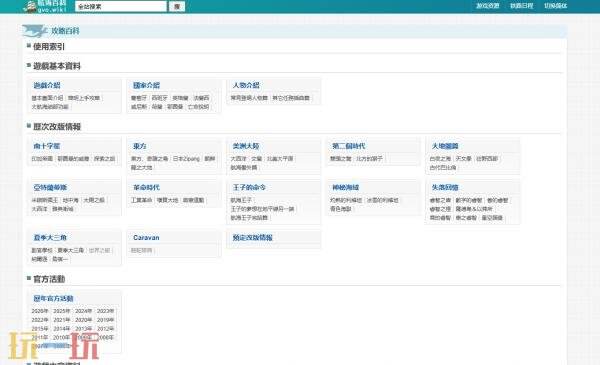Screen dimensions: 600x365
Task: Open the 人物介紹 card heading
Action: 246,85
